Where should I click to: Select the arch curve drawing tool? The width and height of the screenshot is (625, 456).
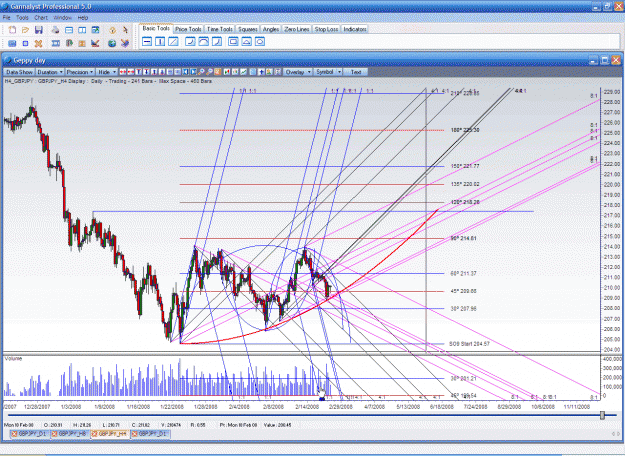tap(203, 41)
